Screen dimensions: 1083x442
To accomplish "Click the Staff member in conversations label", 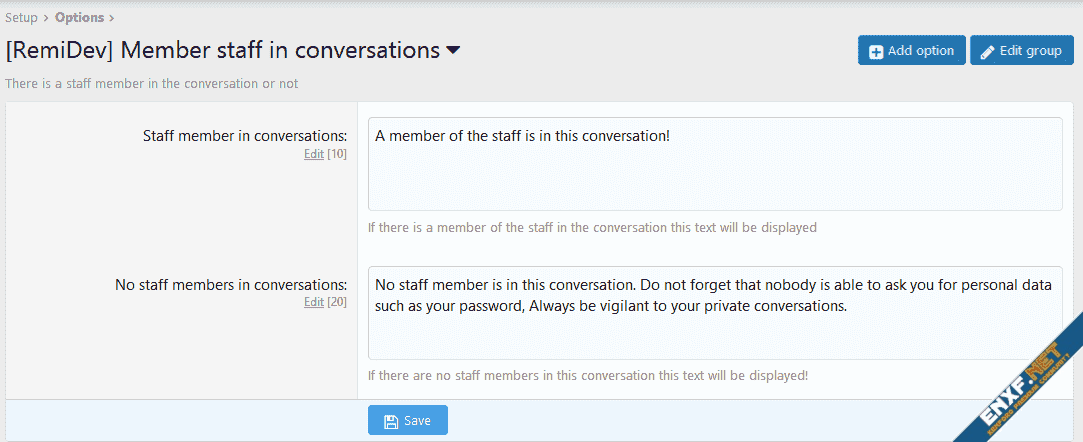I will click(x=245, y=136).
